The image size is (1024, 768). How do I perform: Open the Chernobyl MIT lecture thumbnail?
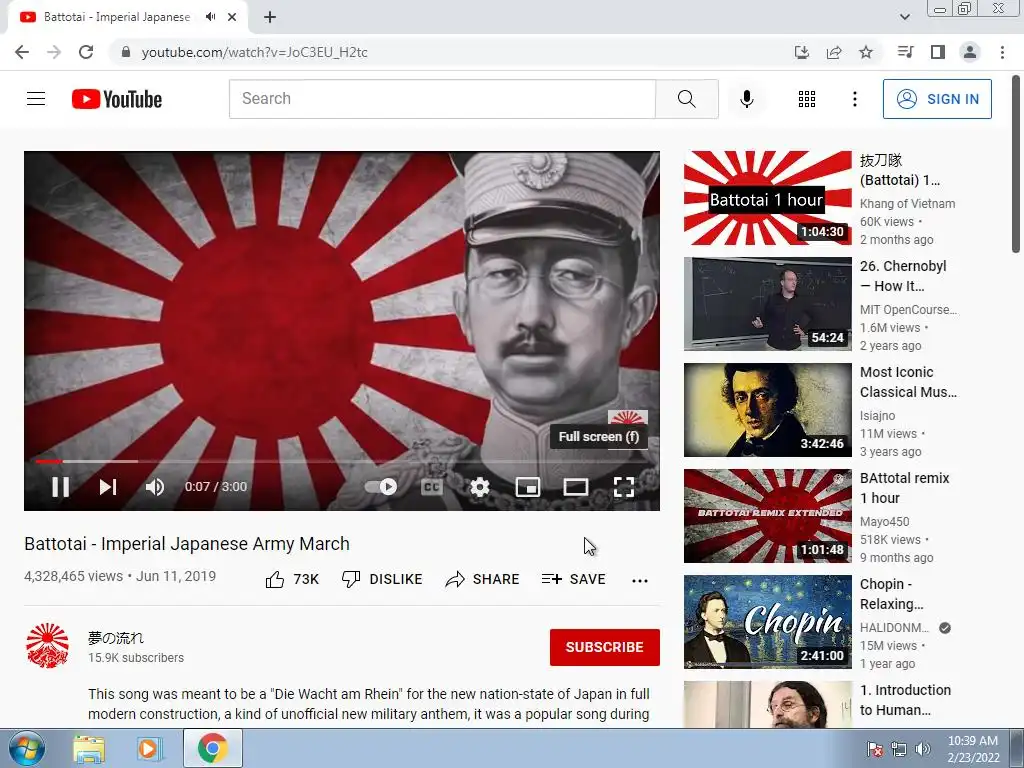[767, 304]
